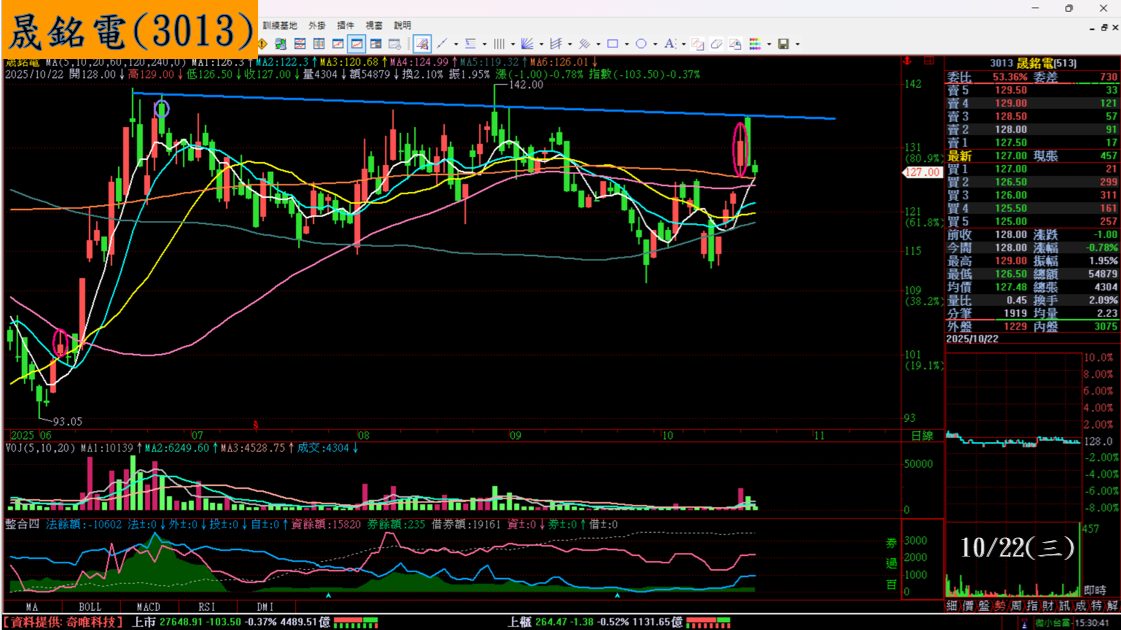Click the 日線 daily chart period label
This screenshot has height=630, width=1121.
(923, 436)
